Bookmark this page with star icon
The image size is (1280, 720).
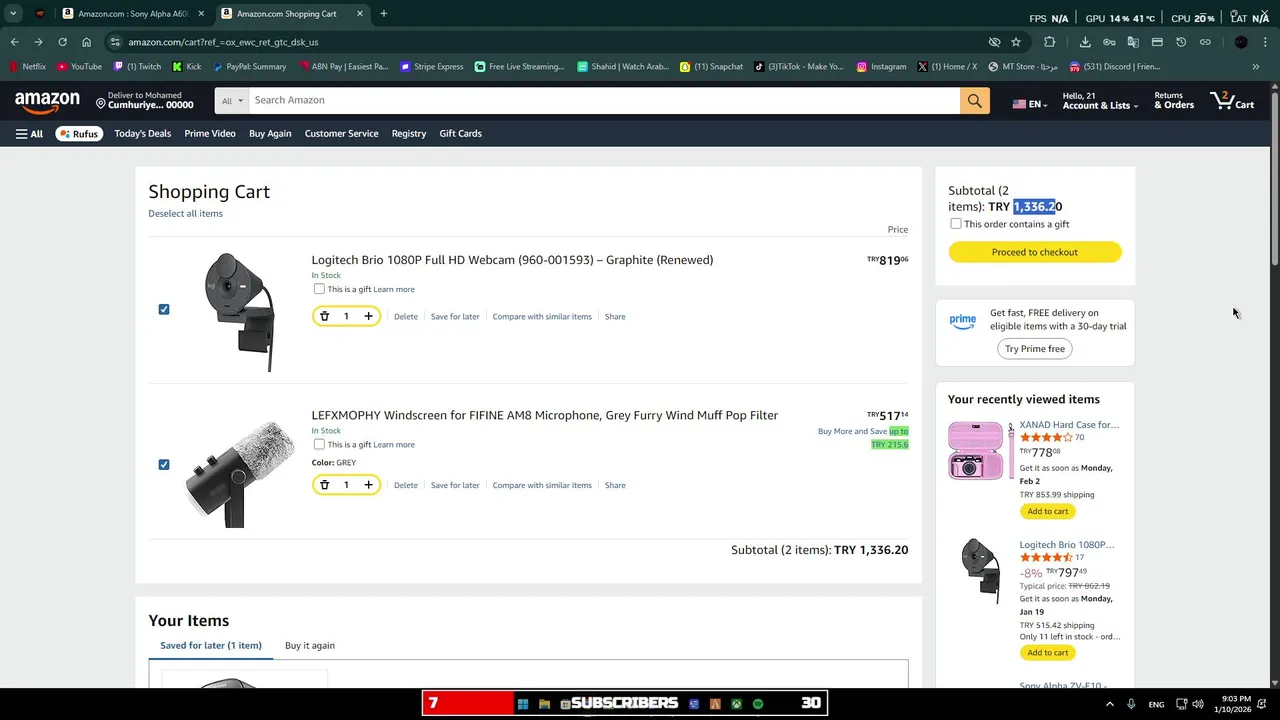click(x=1016, y=42)
